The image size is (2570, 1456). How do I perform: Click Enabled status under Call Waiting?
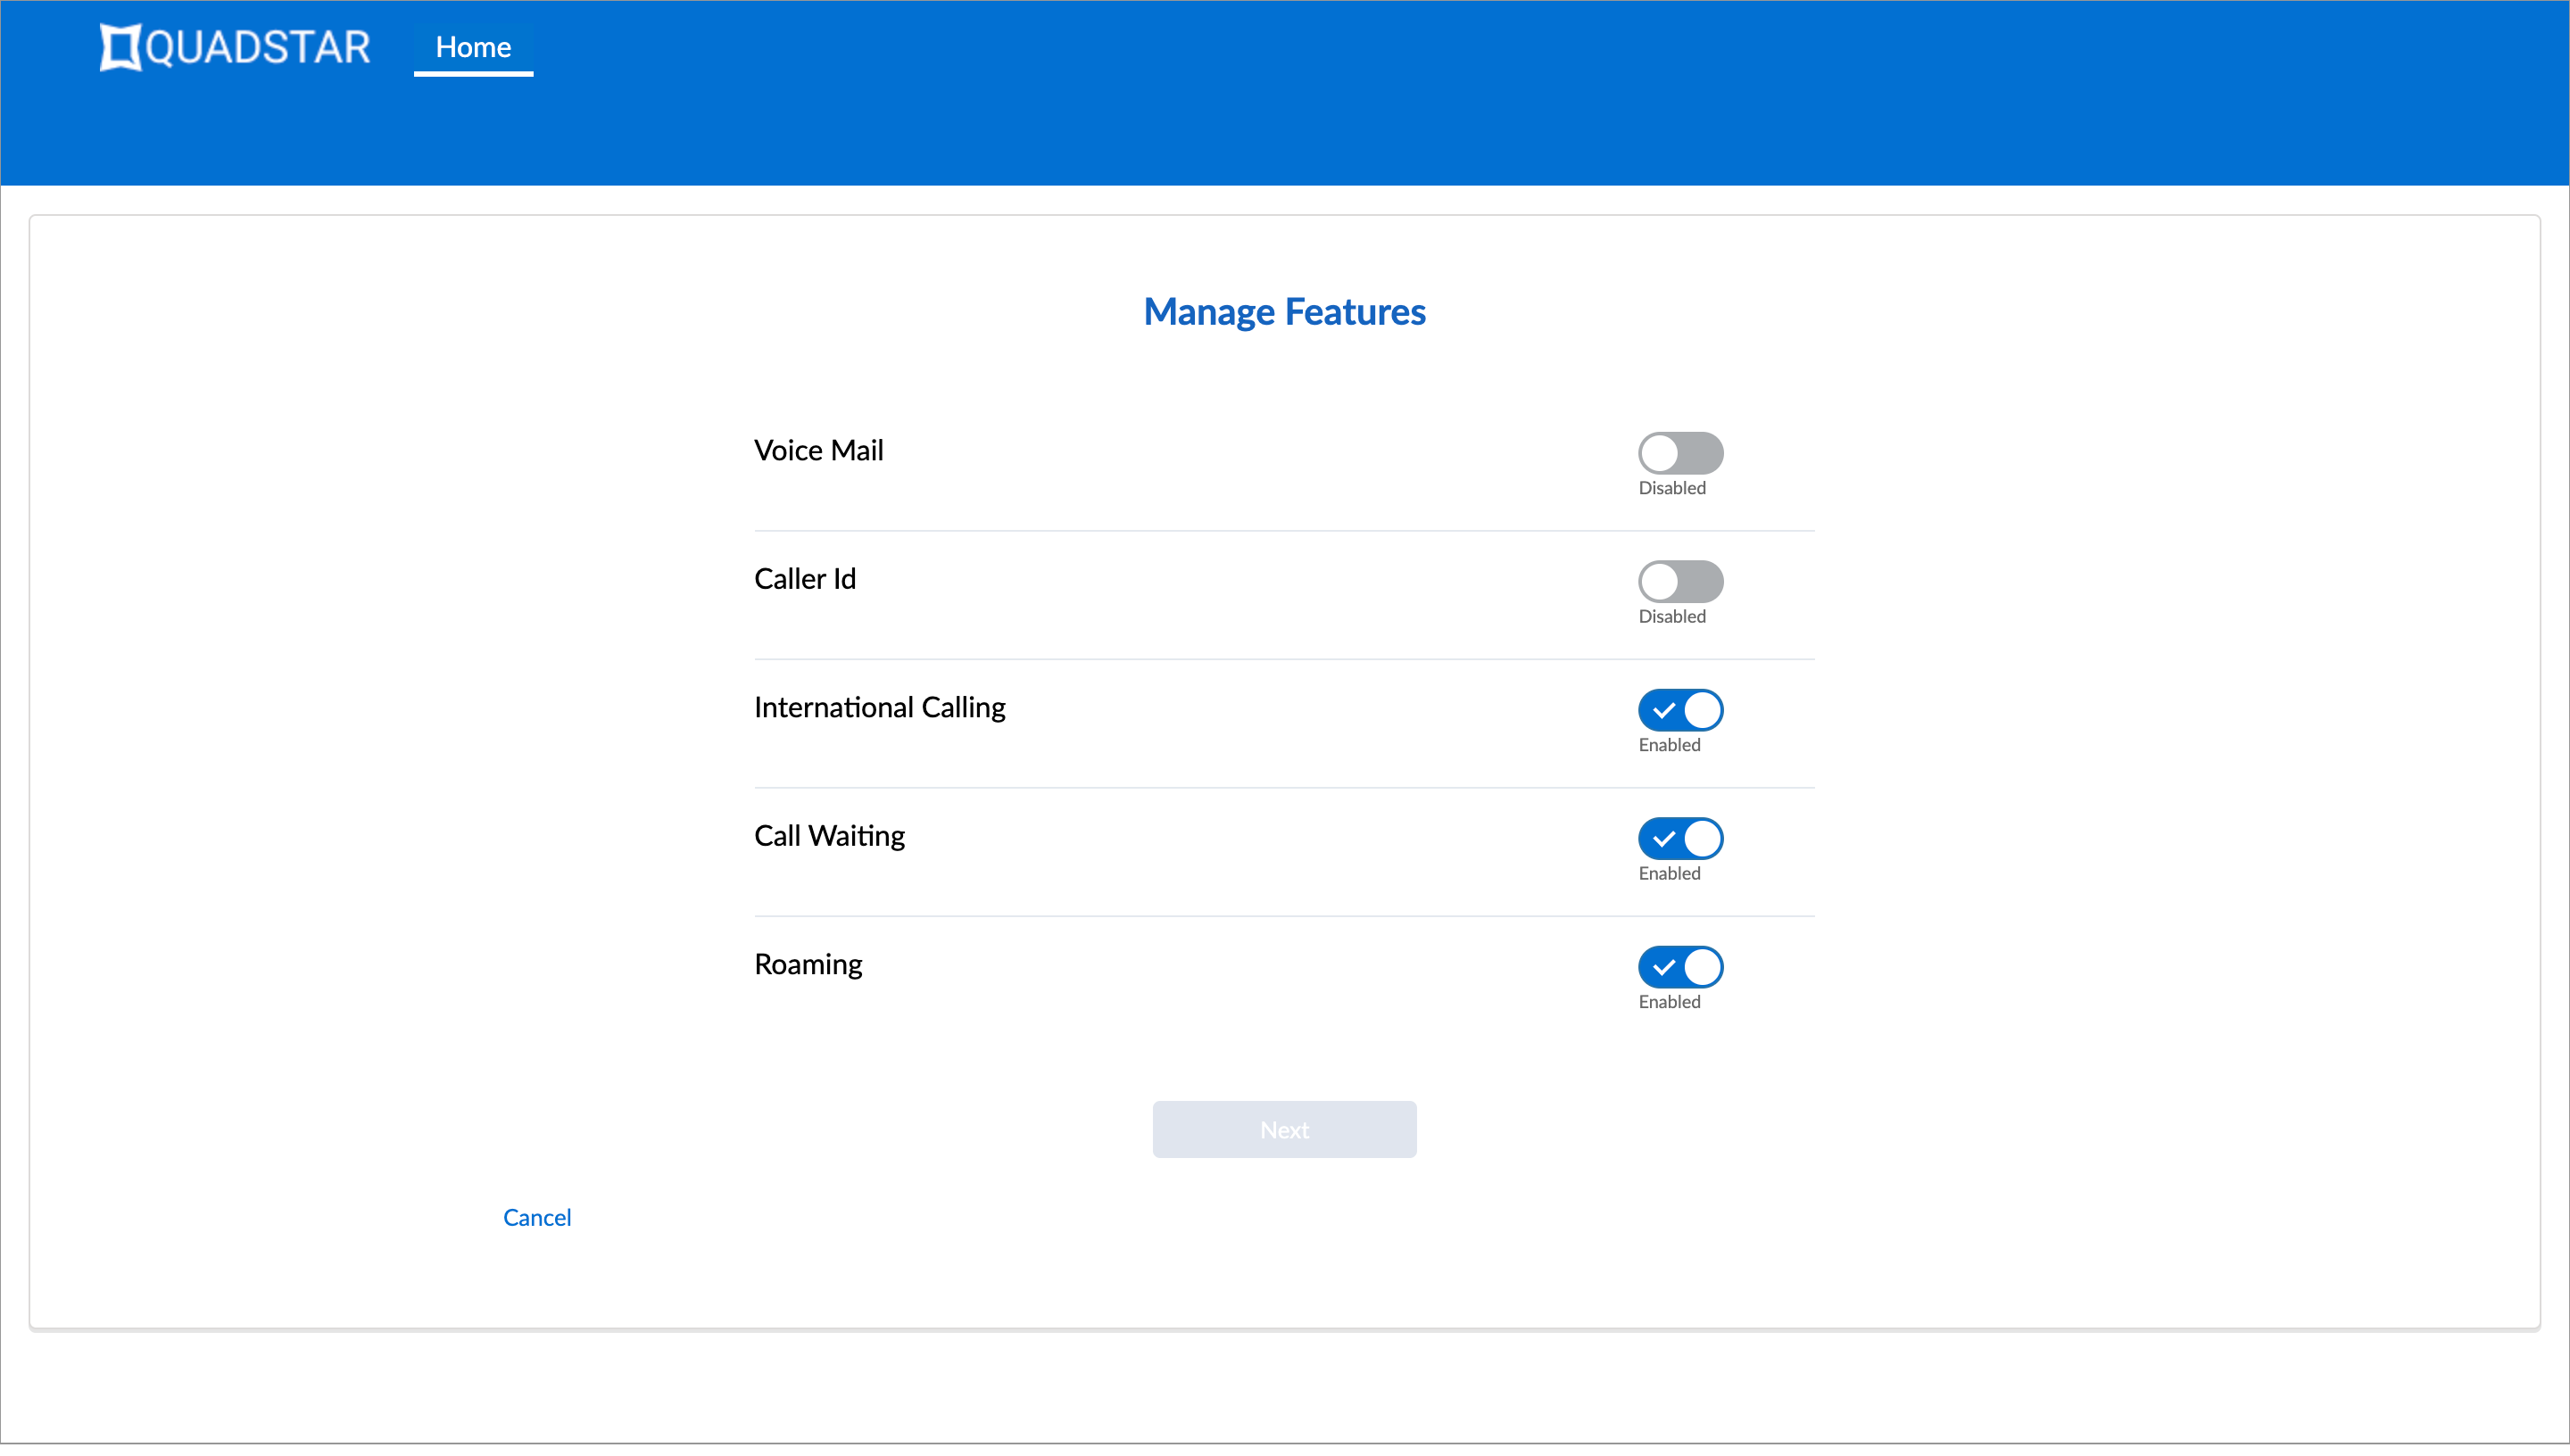1669,873
